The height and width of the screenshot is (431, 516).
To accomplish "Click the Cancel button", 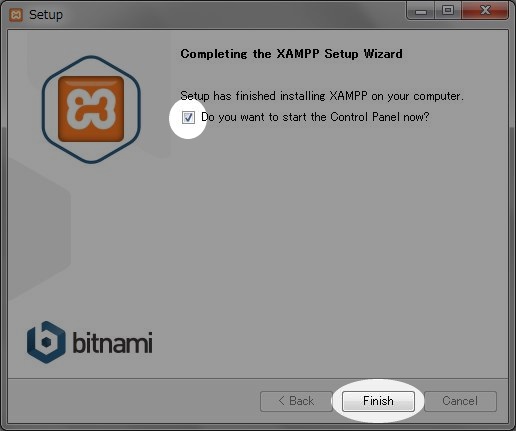I will tap(460, 401).
